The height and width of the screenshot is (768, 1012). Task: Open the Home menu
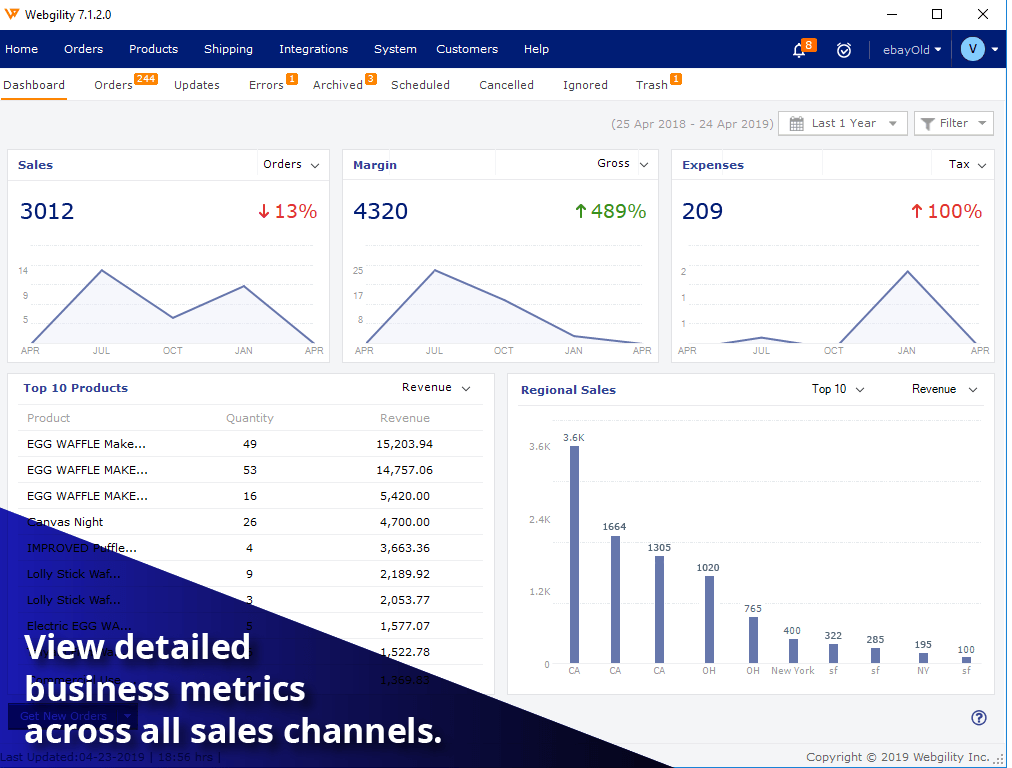click(21, 49)
